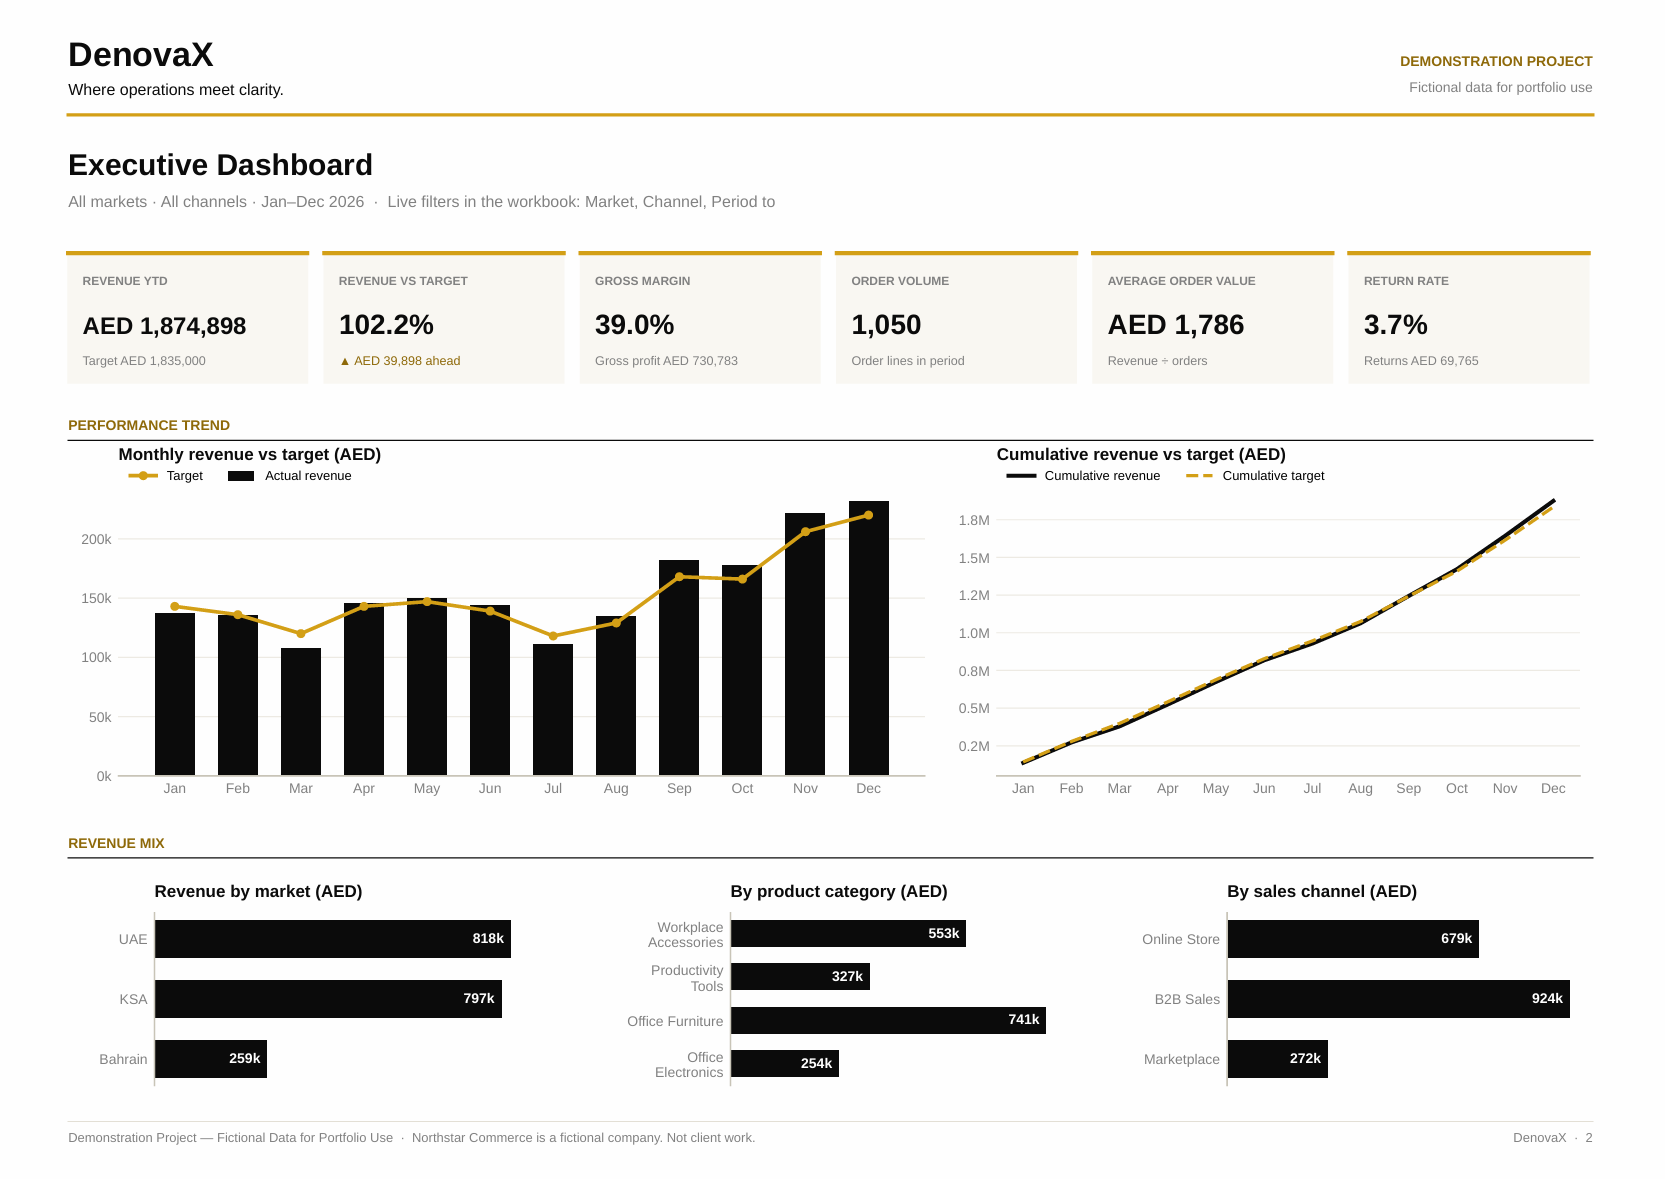1665x1179 pixels.
Task: Click the 1,050 order volume figure
Action: click(x=886, y=325)
